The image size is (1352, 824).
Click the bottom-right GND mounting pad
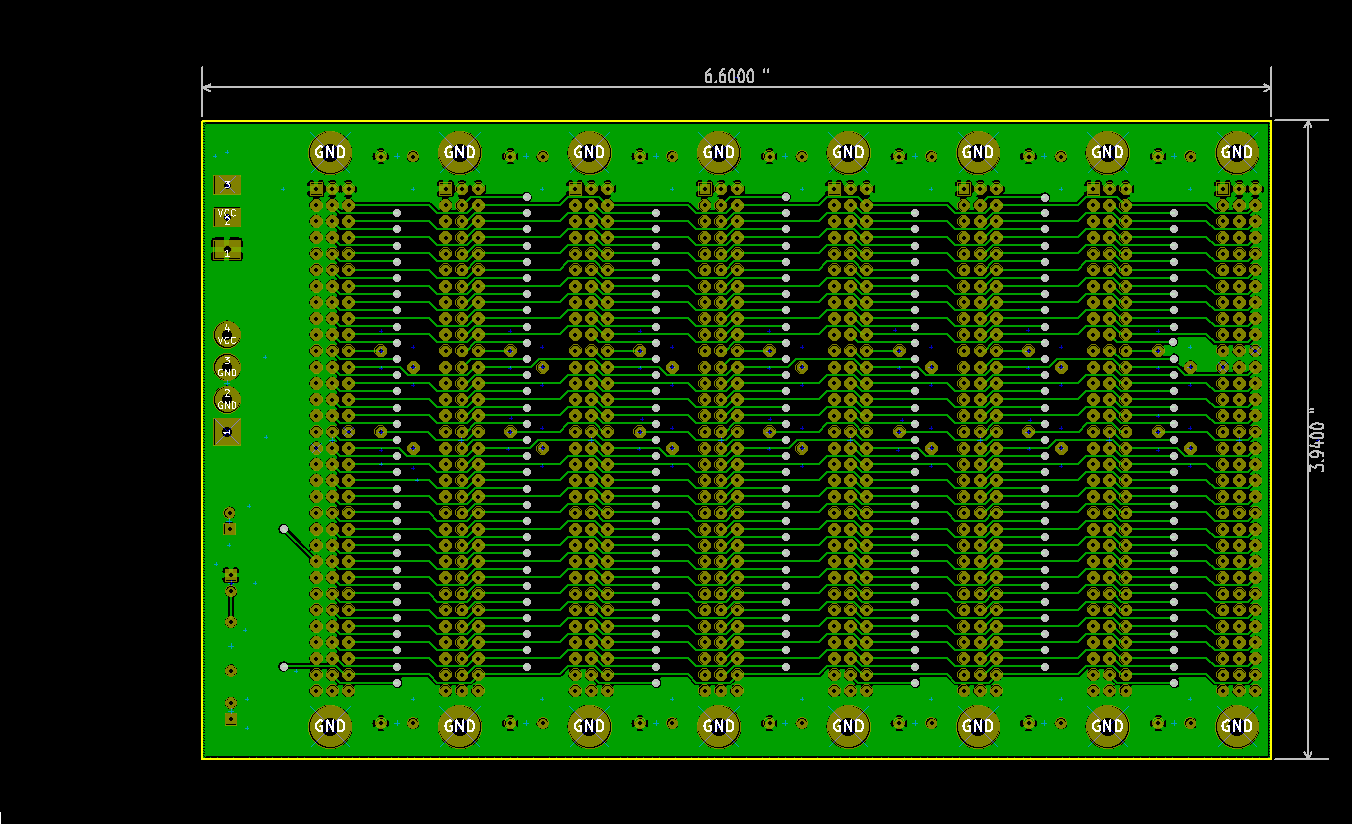point(1237,727)
